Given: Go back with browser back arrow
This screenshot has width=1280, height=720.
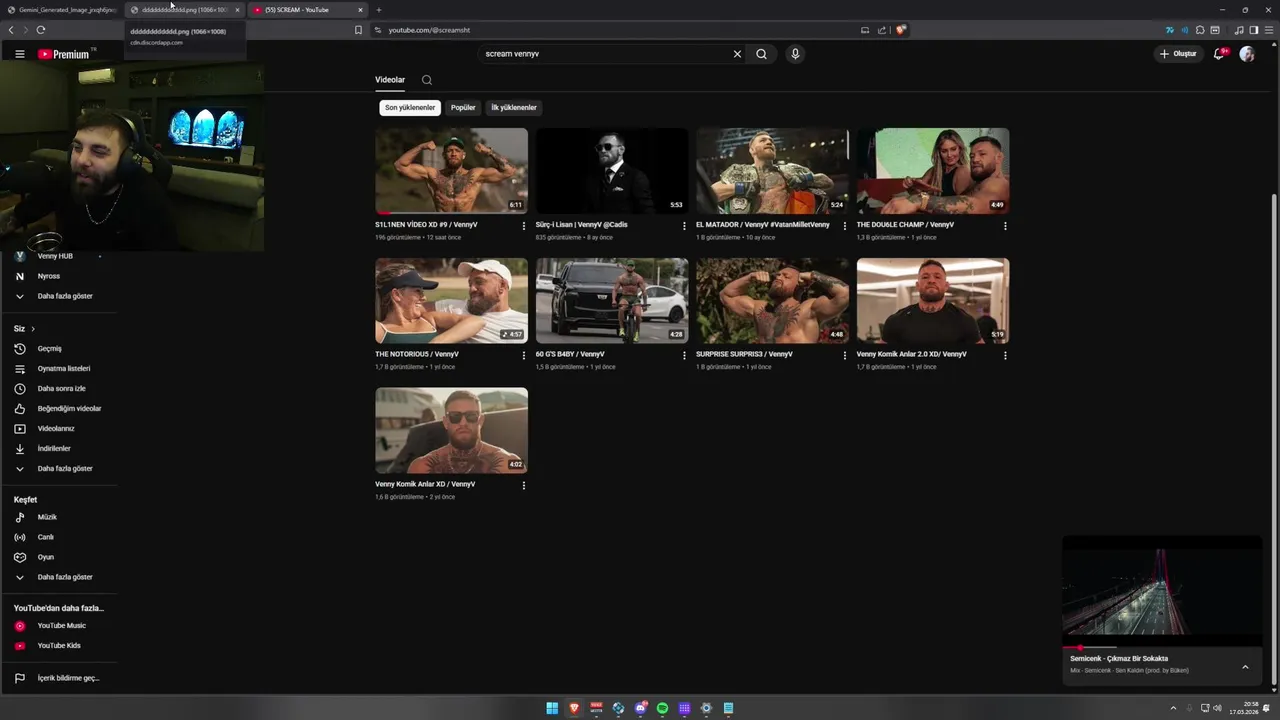Looking at the screenshot, I should coord(11,30).
